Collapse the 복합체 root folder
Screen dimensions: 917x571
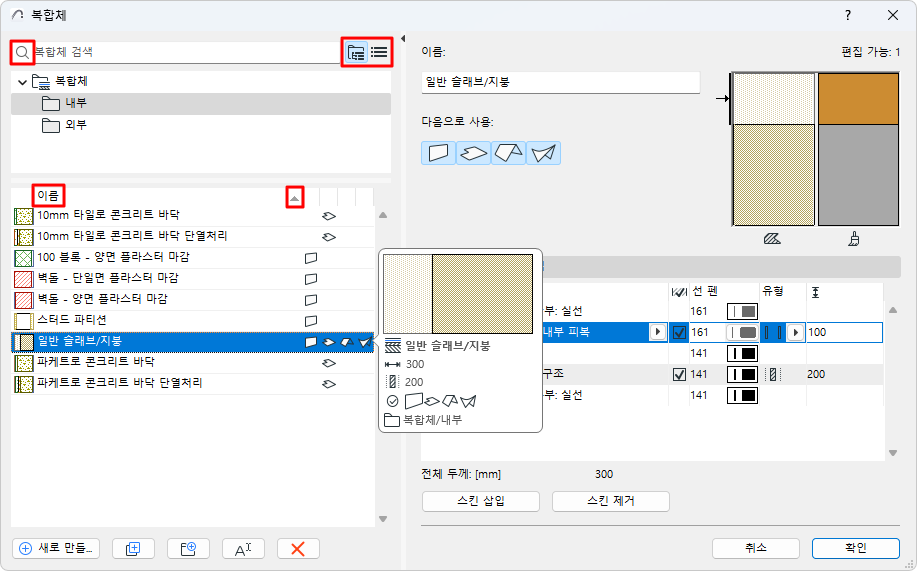(x=22, y=82)
